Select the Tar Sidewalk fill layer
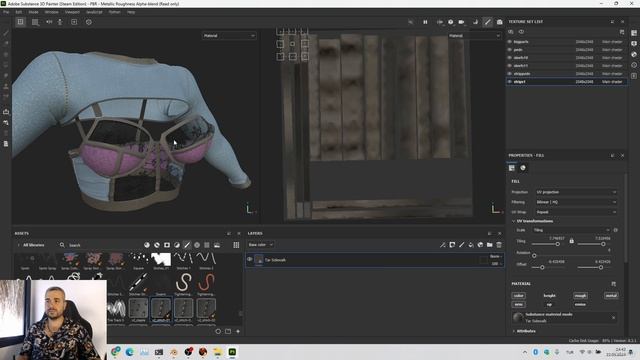 [x=374, y=260]
